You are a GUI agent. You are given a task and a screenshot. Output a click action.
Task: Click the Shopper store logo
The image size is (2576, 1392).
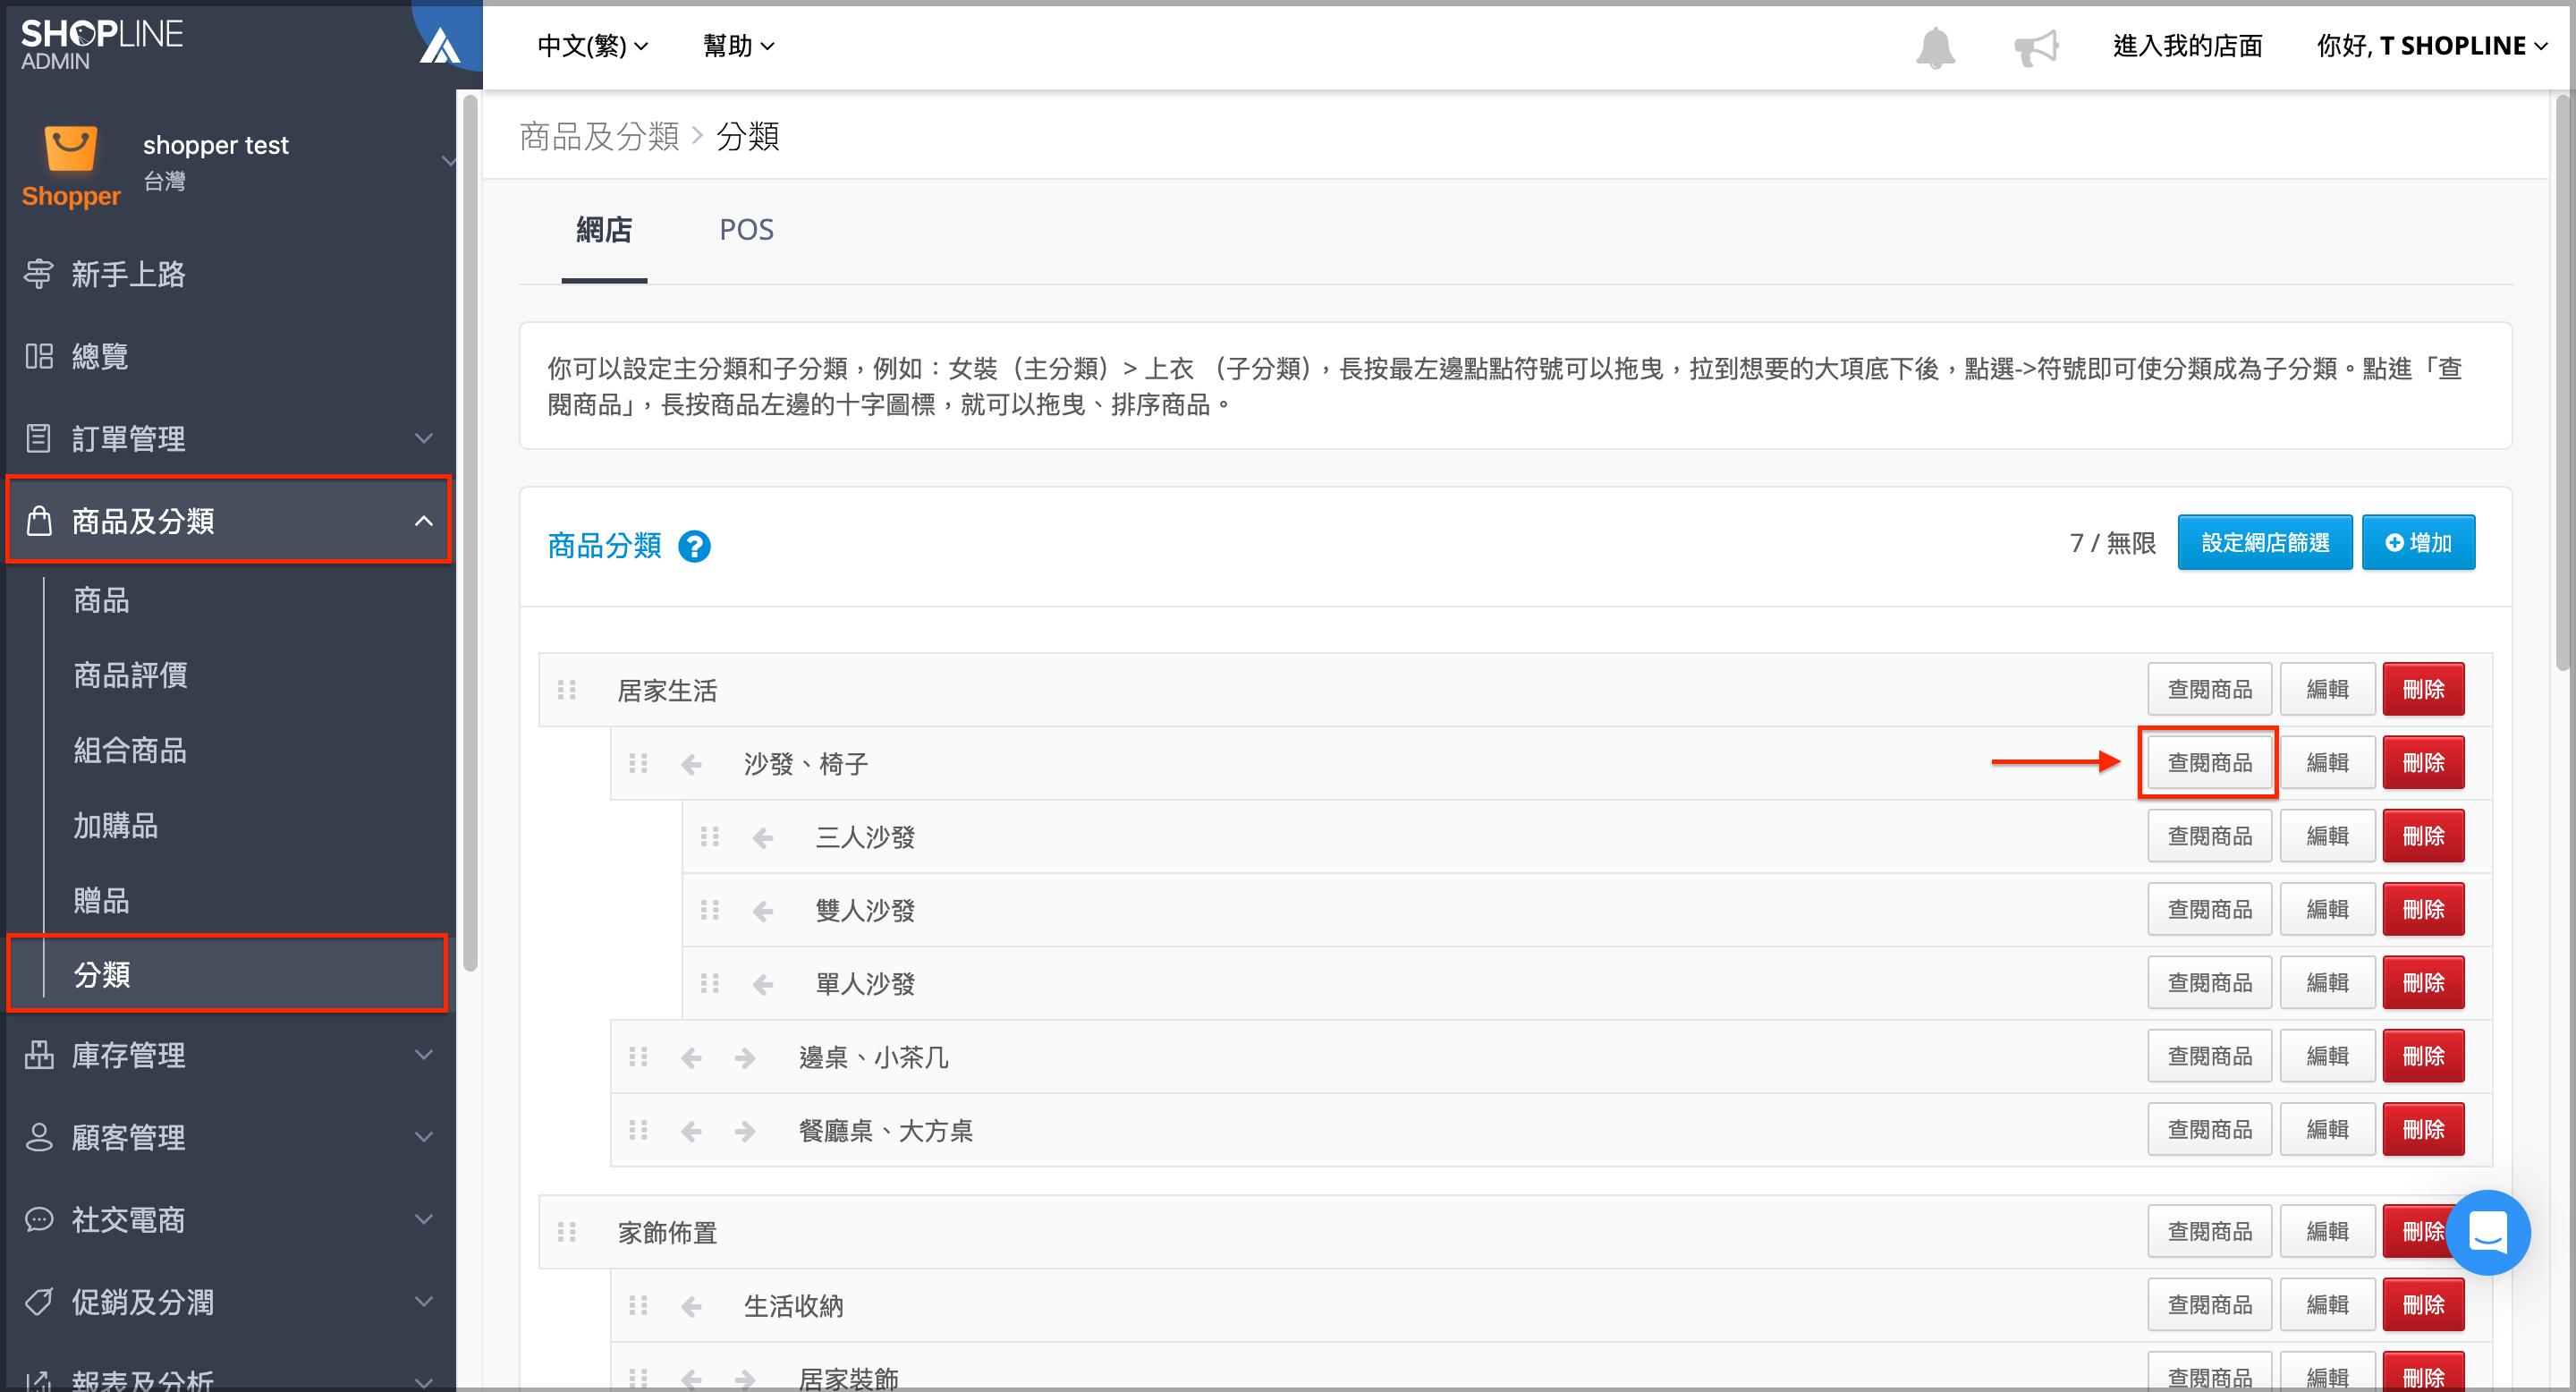click(x=70, y=166)
